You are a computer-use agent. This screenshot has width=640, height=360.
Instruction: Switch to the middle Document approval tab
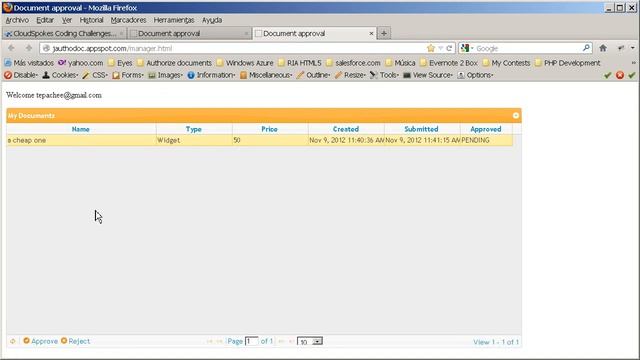point(189,33)
